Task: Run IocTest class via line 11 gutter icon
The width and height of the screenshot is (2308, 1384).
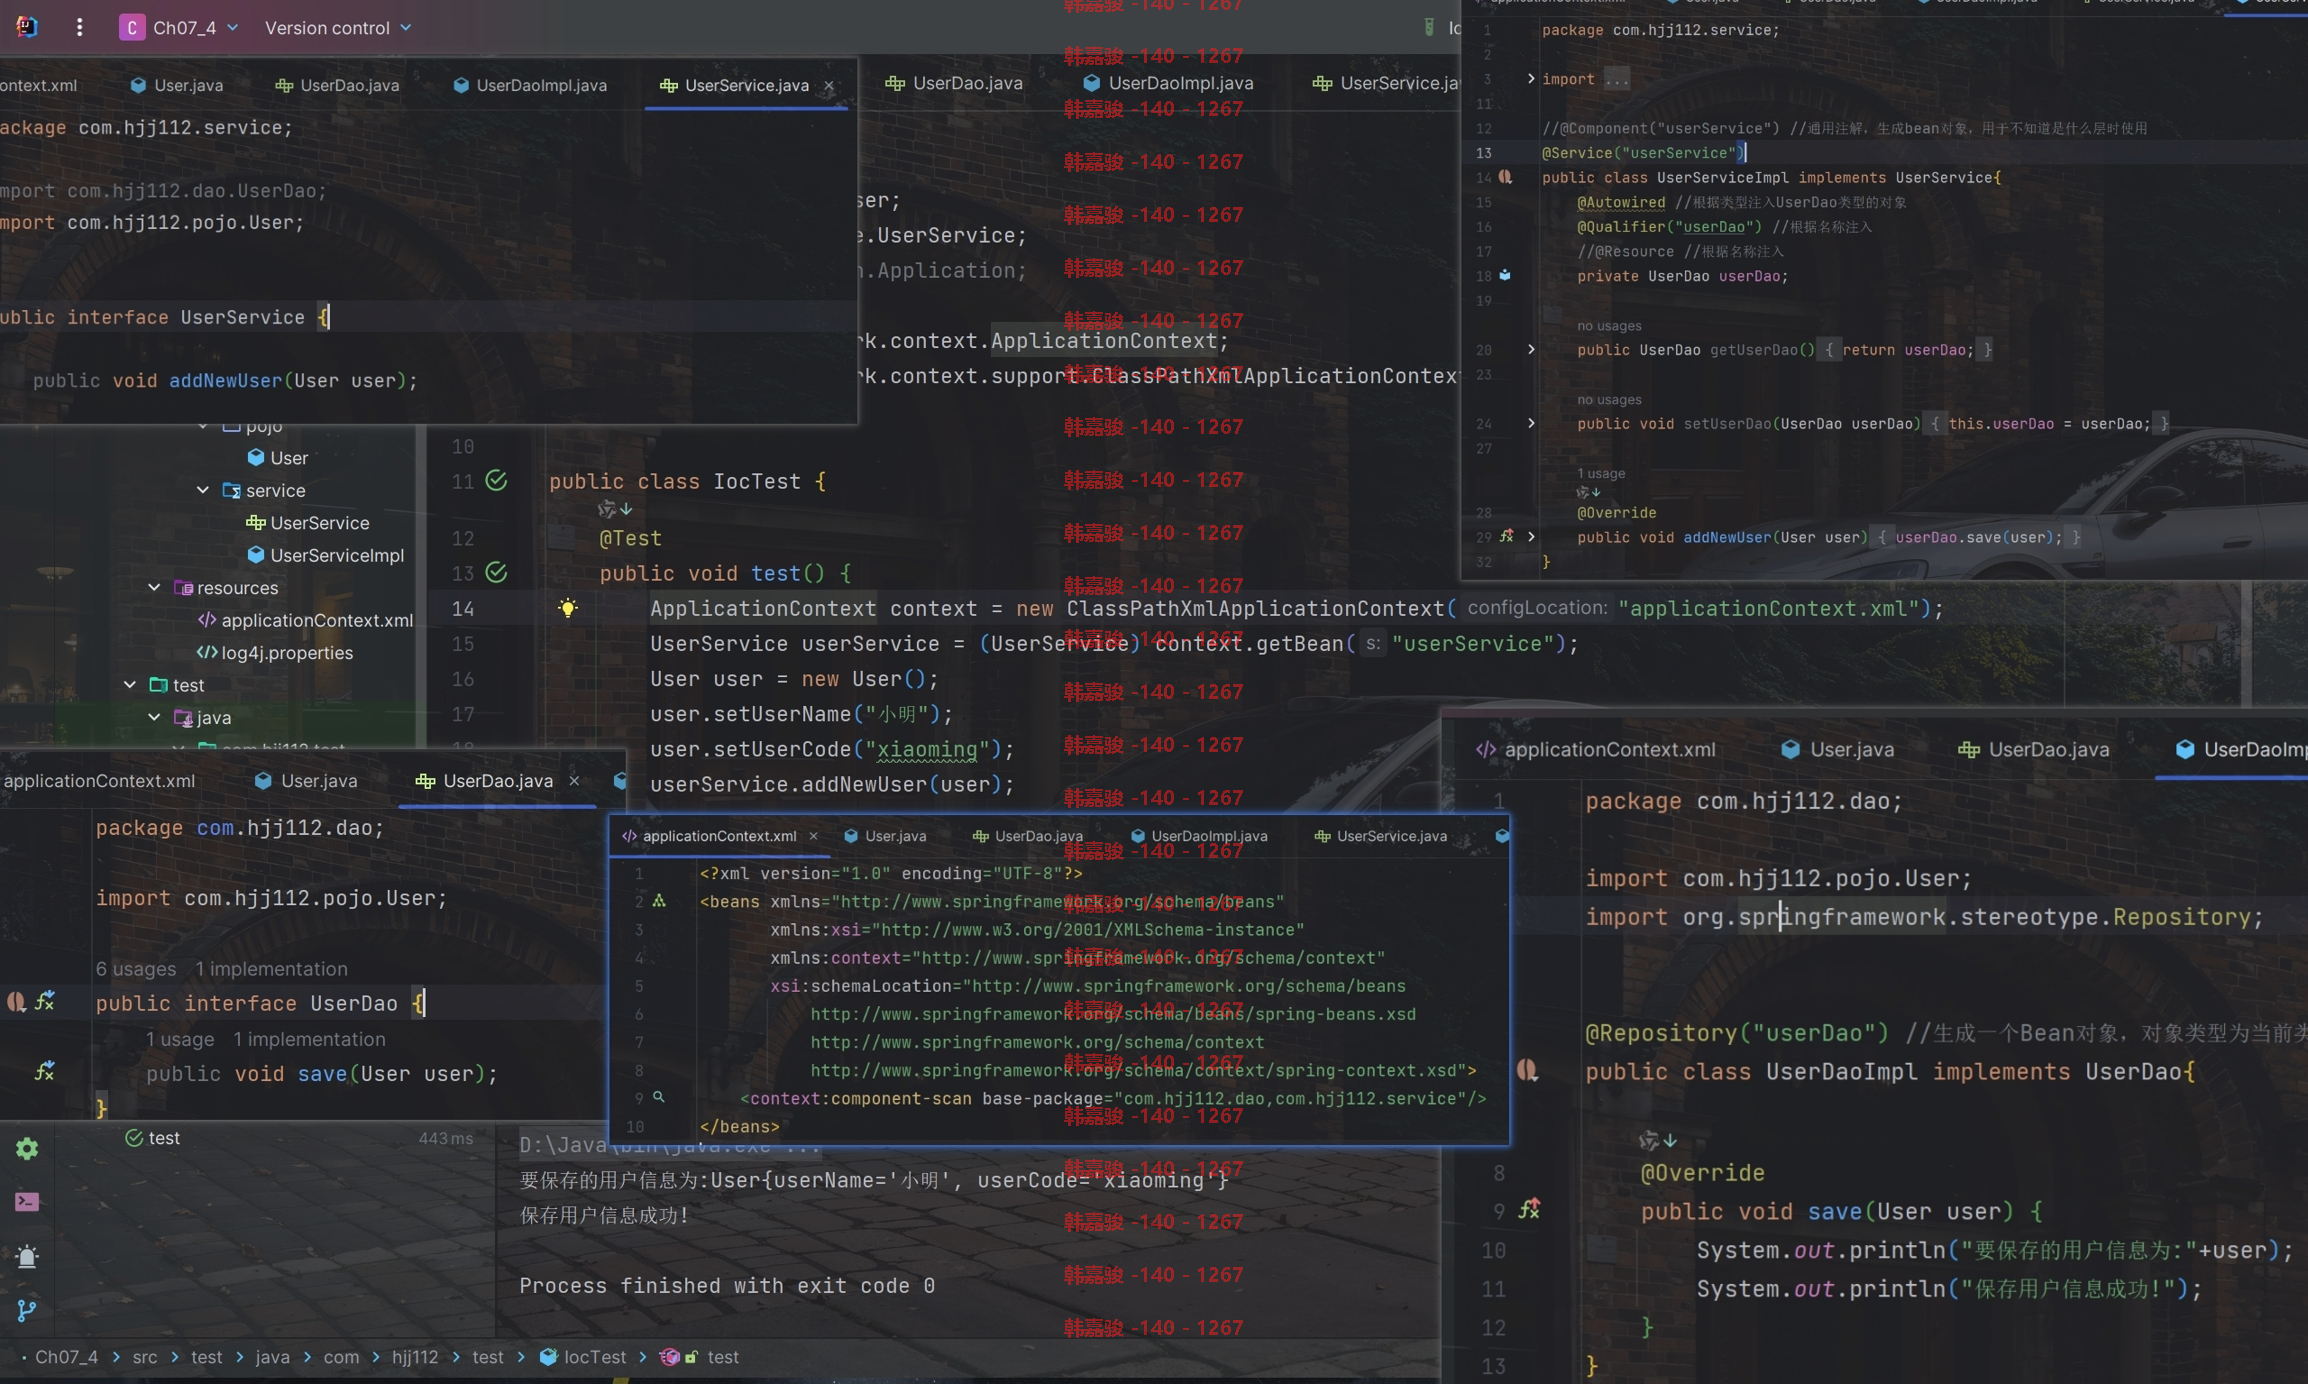Action: 496,481
